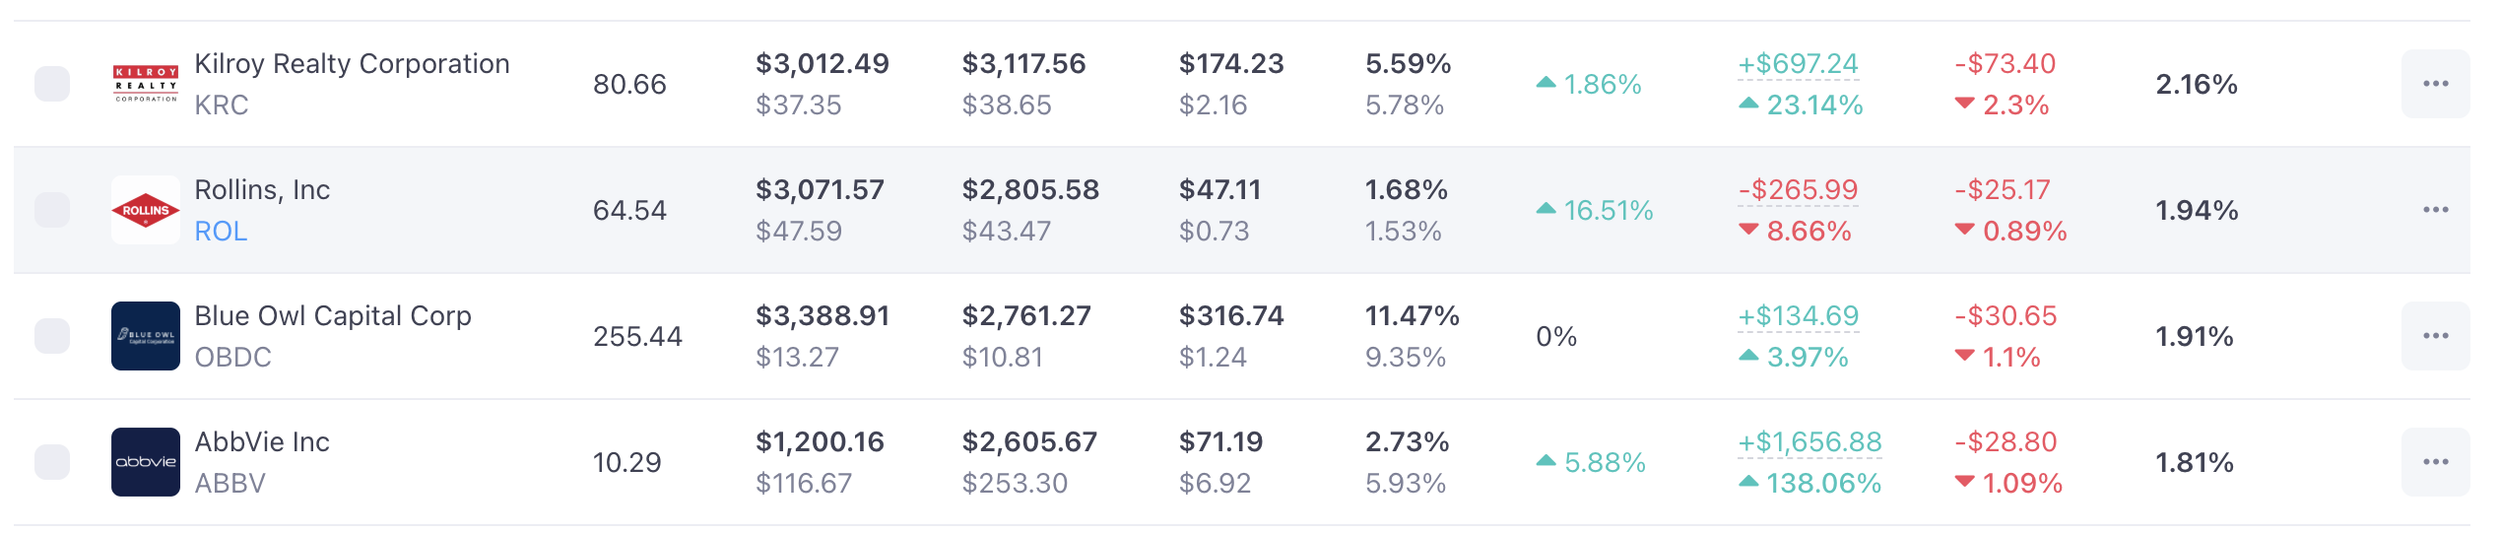This screenshot has height=540, width=2500.
Task: Open the OBDC ticker link
Action: (233, 357)
